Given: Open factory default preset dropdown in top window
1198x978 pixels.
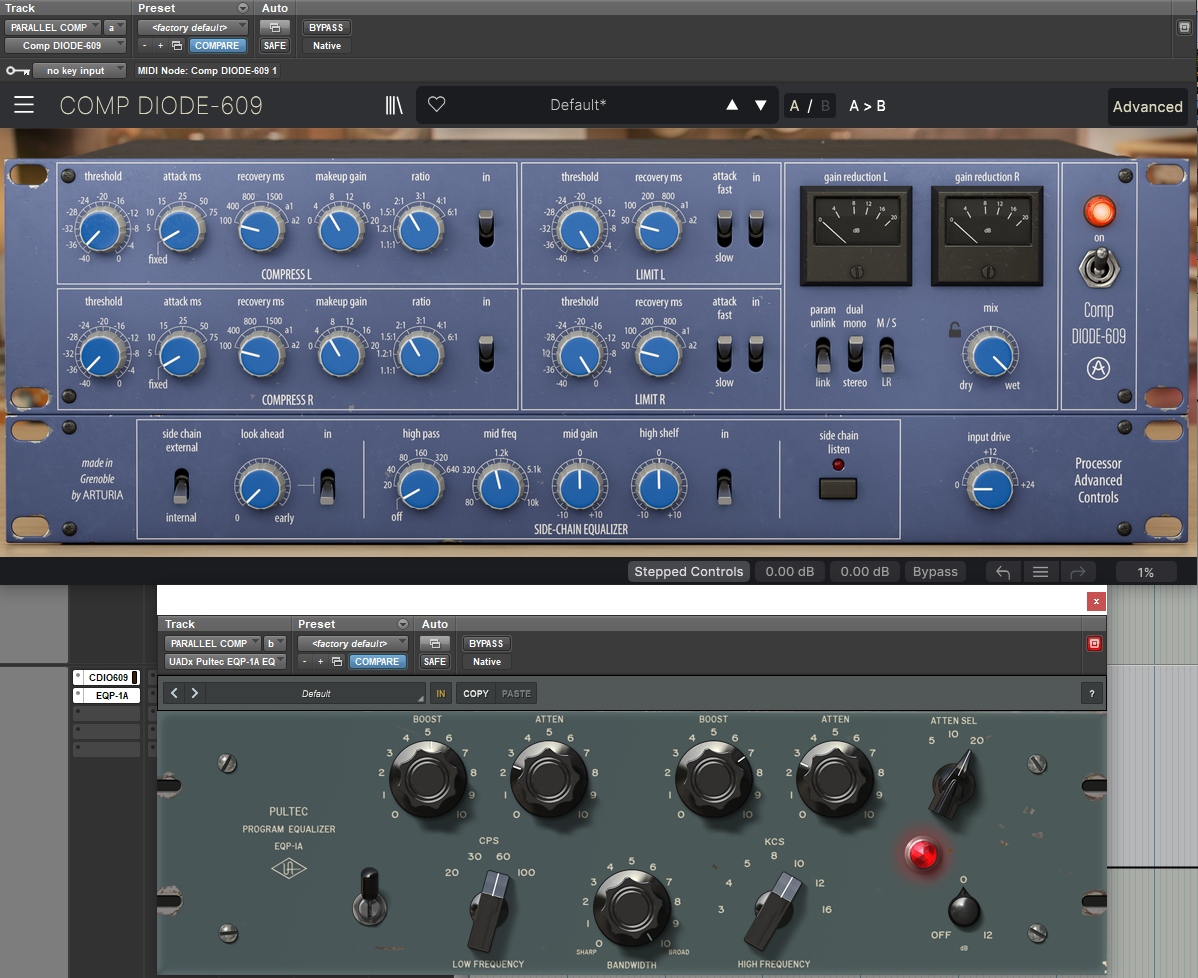Looking at the screenshot, I should pos(193,28).
